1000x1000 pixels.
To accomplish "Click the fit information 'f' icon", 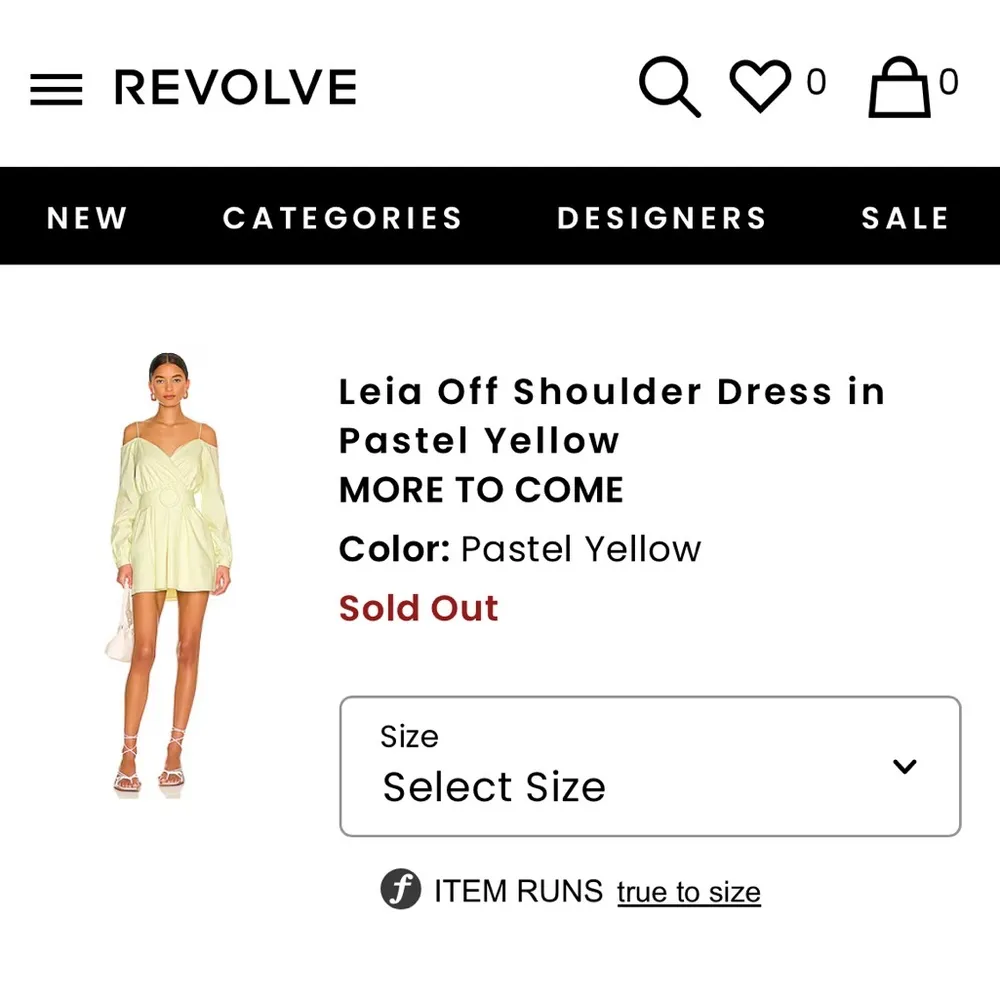I will (x=399, y=890).
